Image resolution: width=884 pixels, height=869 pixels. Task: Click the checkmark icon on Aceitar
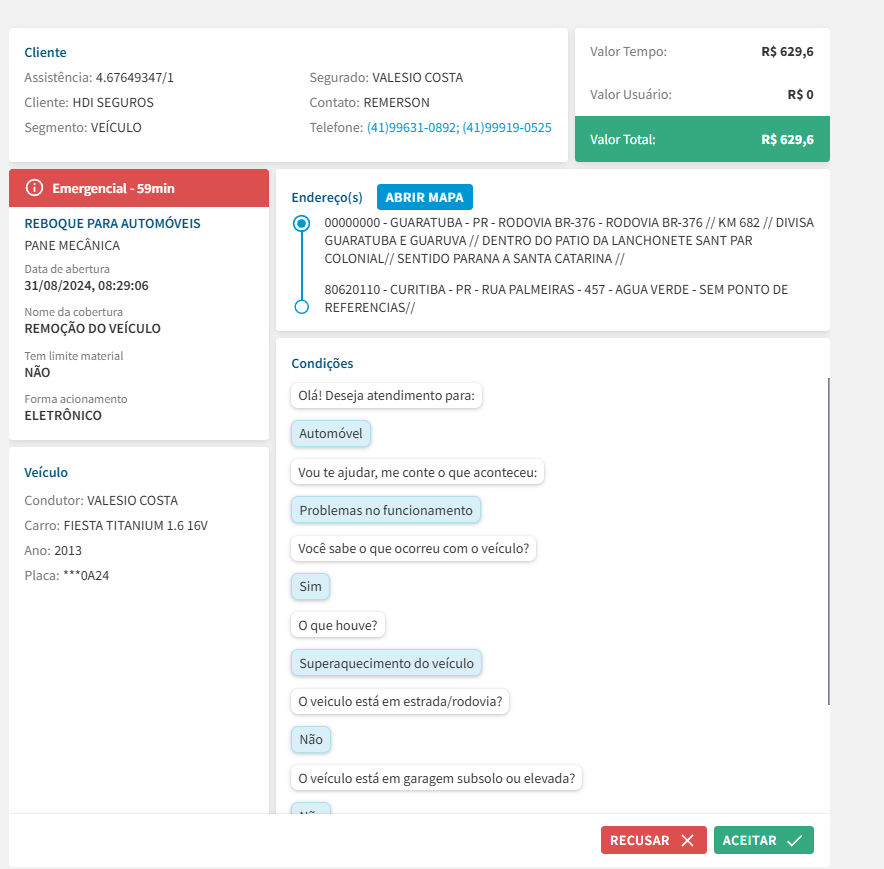(794, 841)
